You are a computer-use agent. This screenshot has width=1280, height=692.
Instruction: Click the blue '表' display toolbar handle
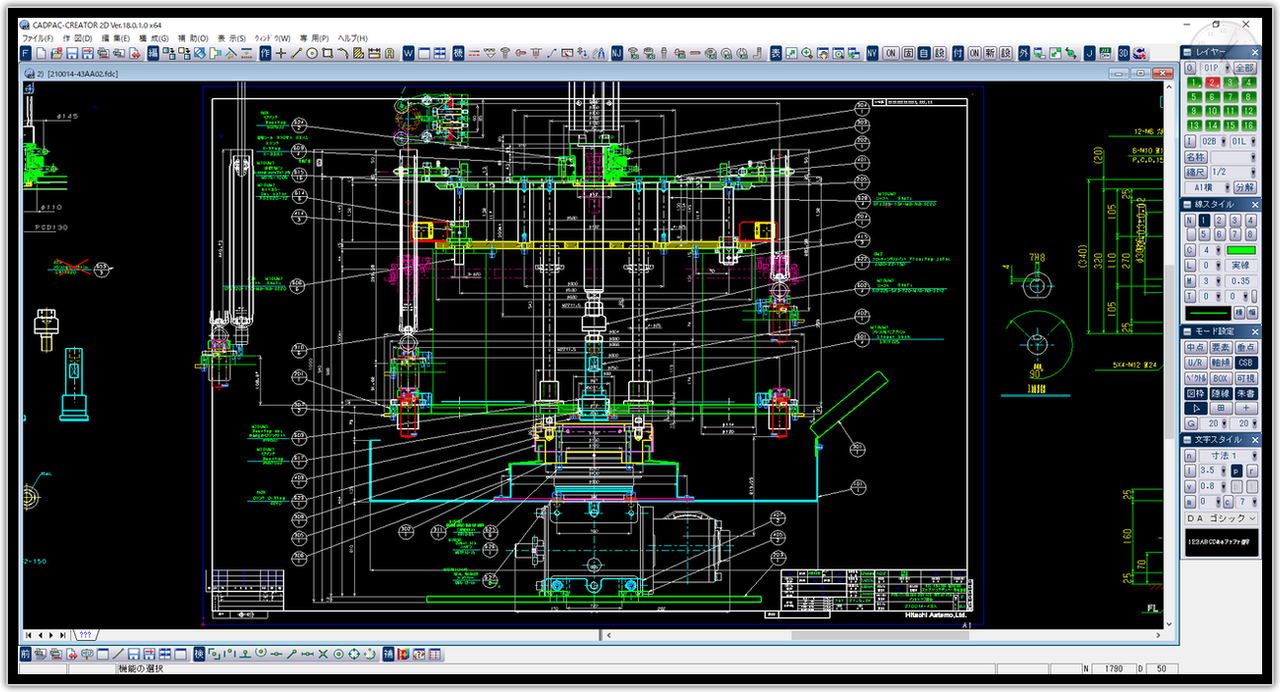point(775,52)
